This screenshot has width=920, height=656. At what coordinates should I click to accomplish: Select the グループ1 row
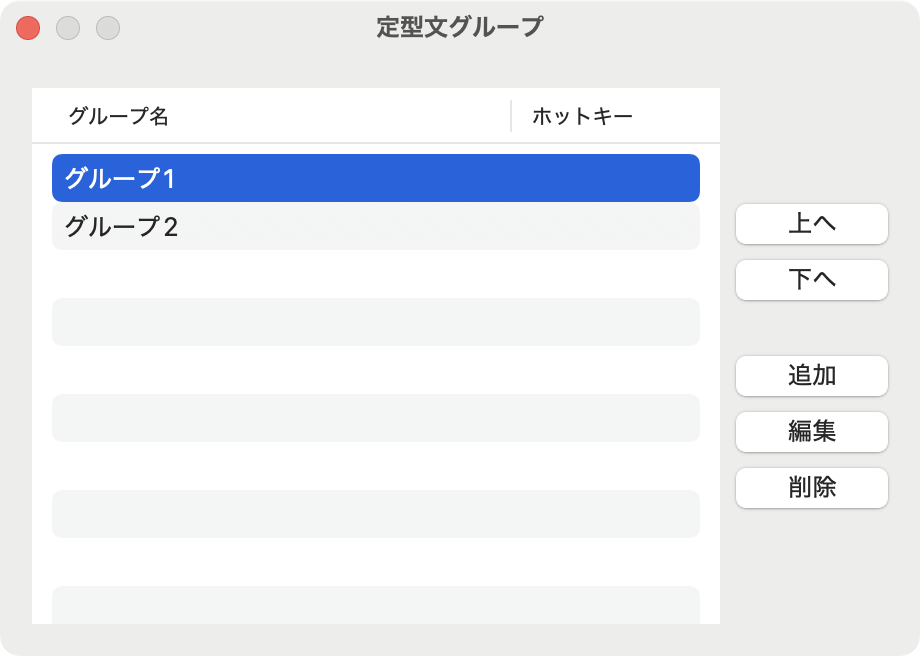[x=376, y=178]
